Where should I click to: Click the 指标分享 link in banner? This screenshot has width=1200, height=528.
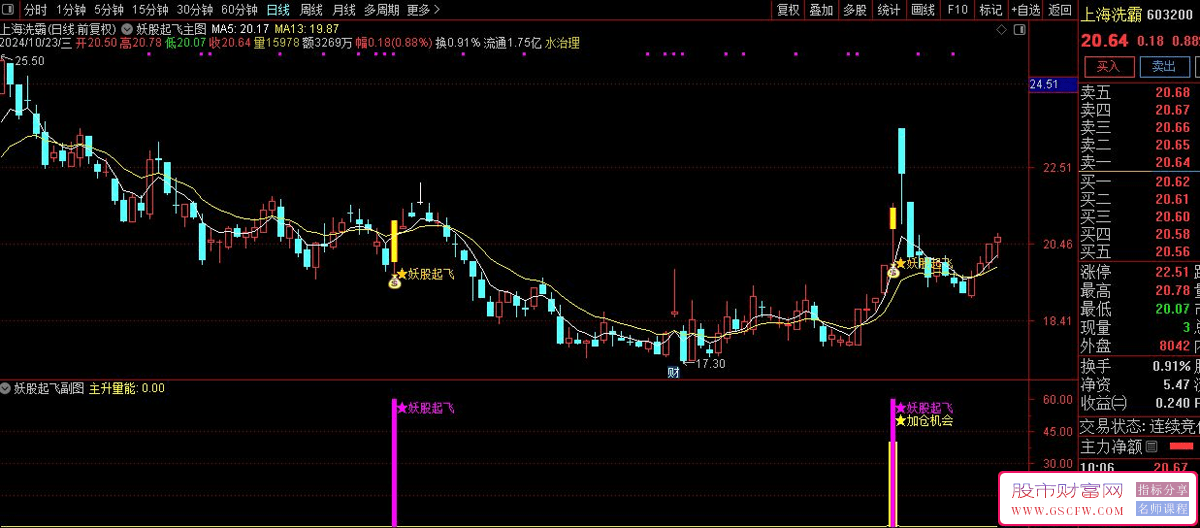tap(1163, 490)
